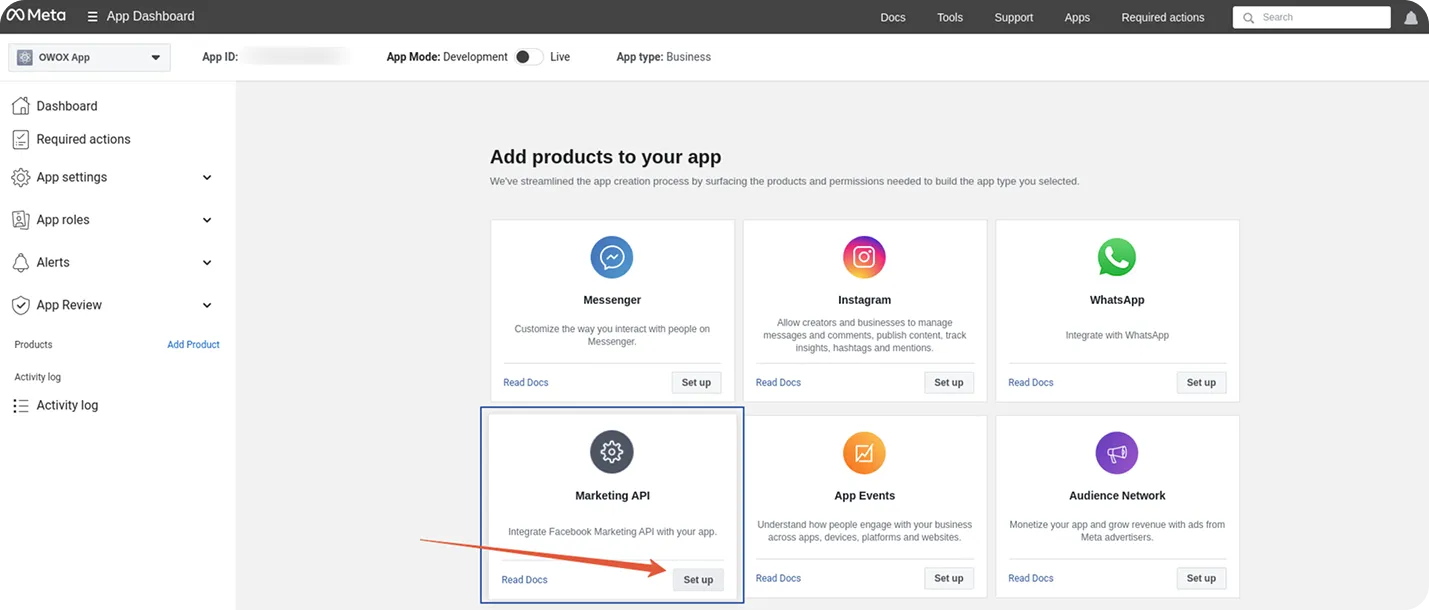Open Read Docs for WhatsApp
Viewport: 1429px width, 610px height.
point(1030,381)
